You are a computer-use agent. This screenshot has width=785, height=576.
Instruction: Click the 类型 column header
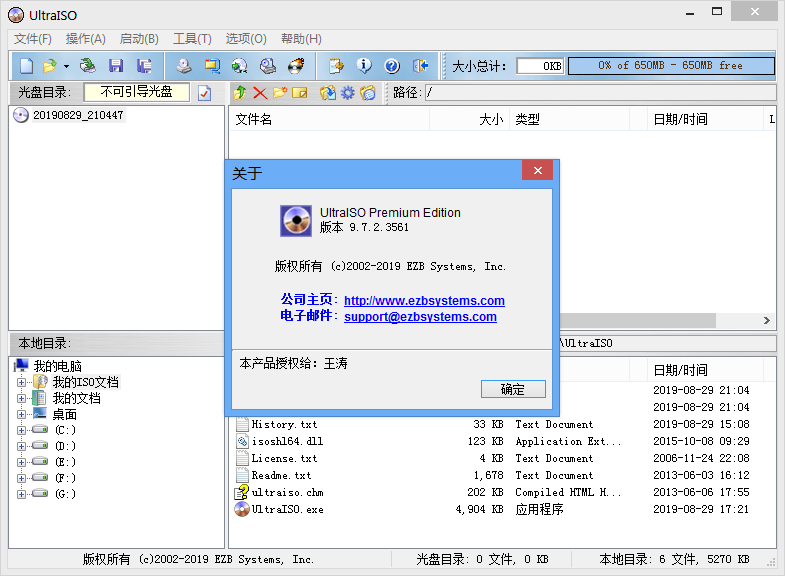pos(569,119)
